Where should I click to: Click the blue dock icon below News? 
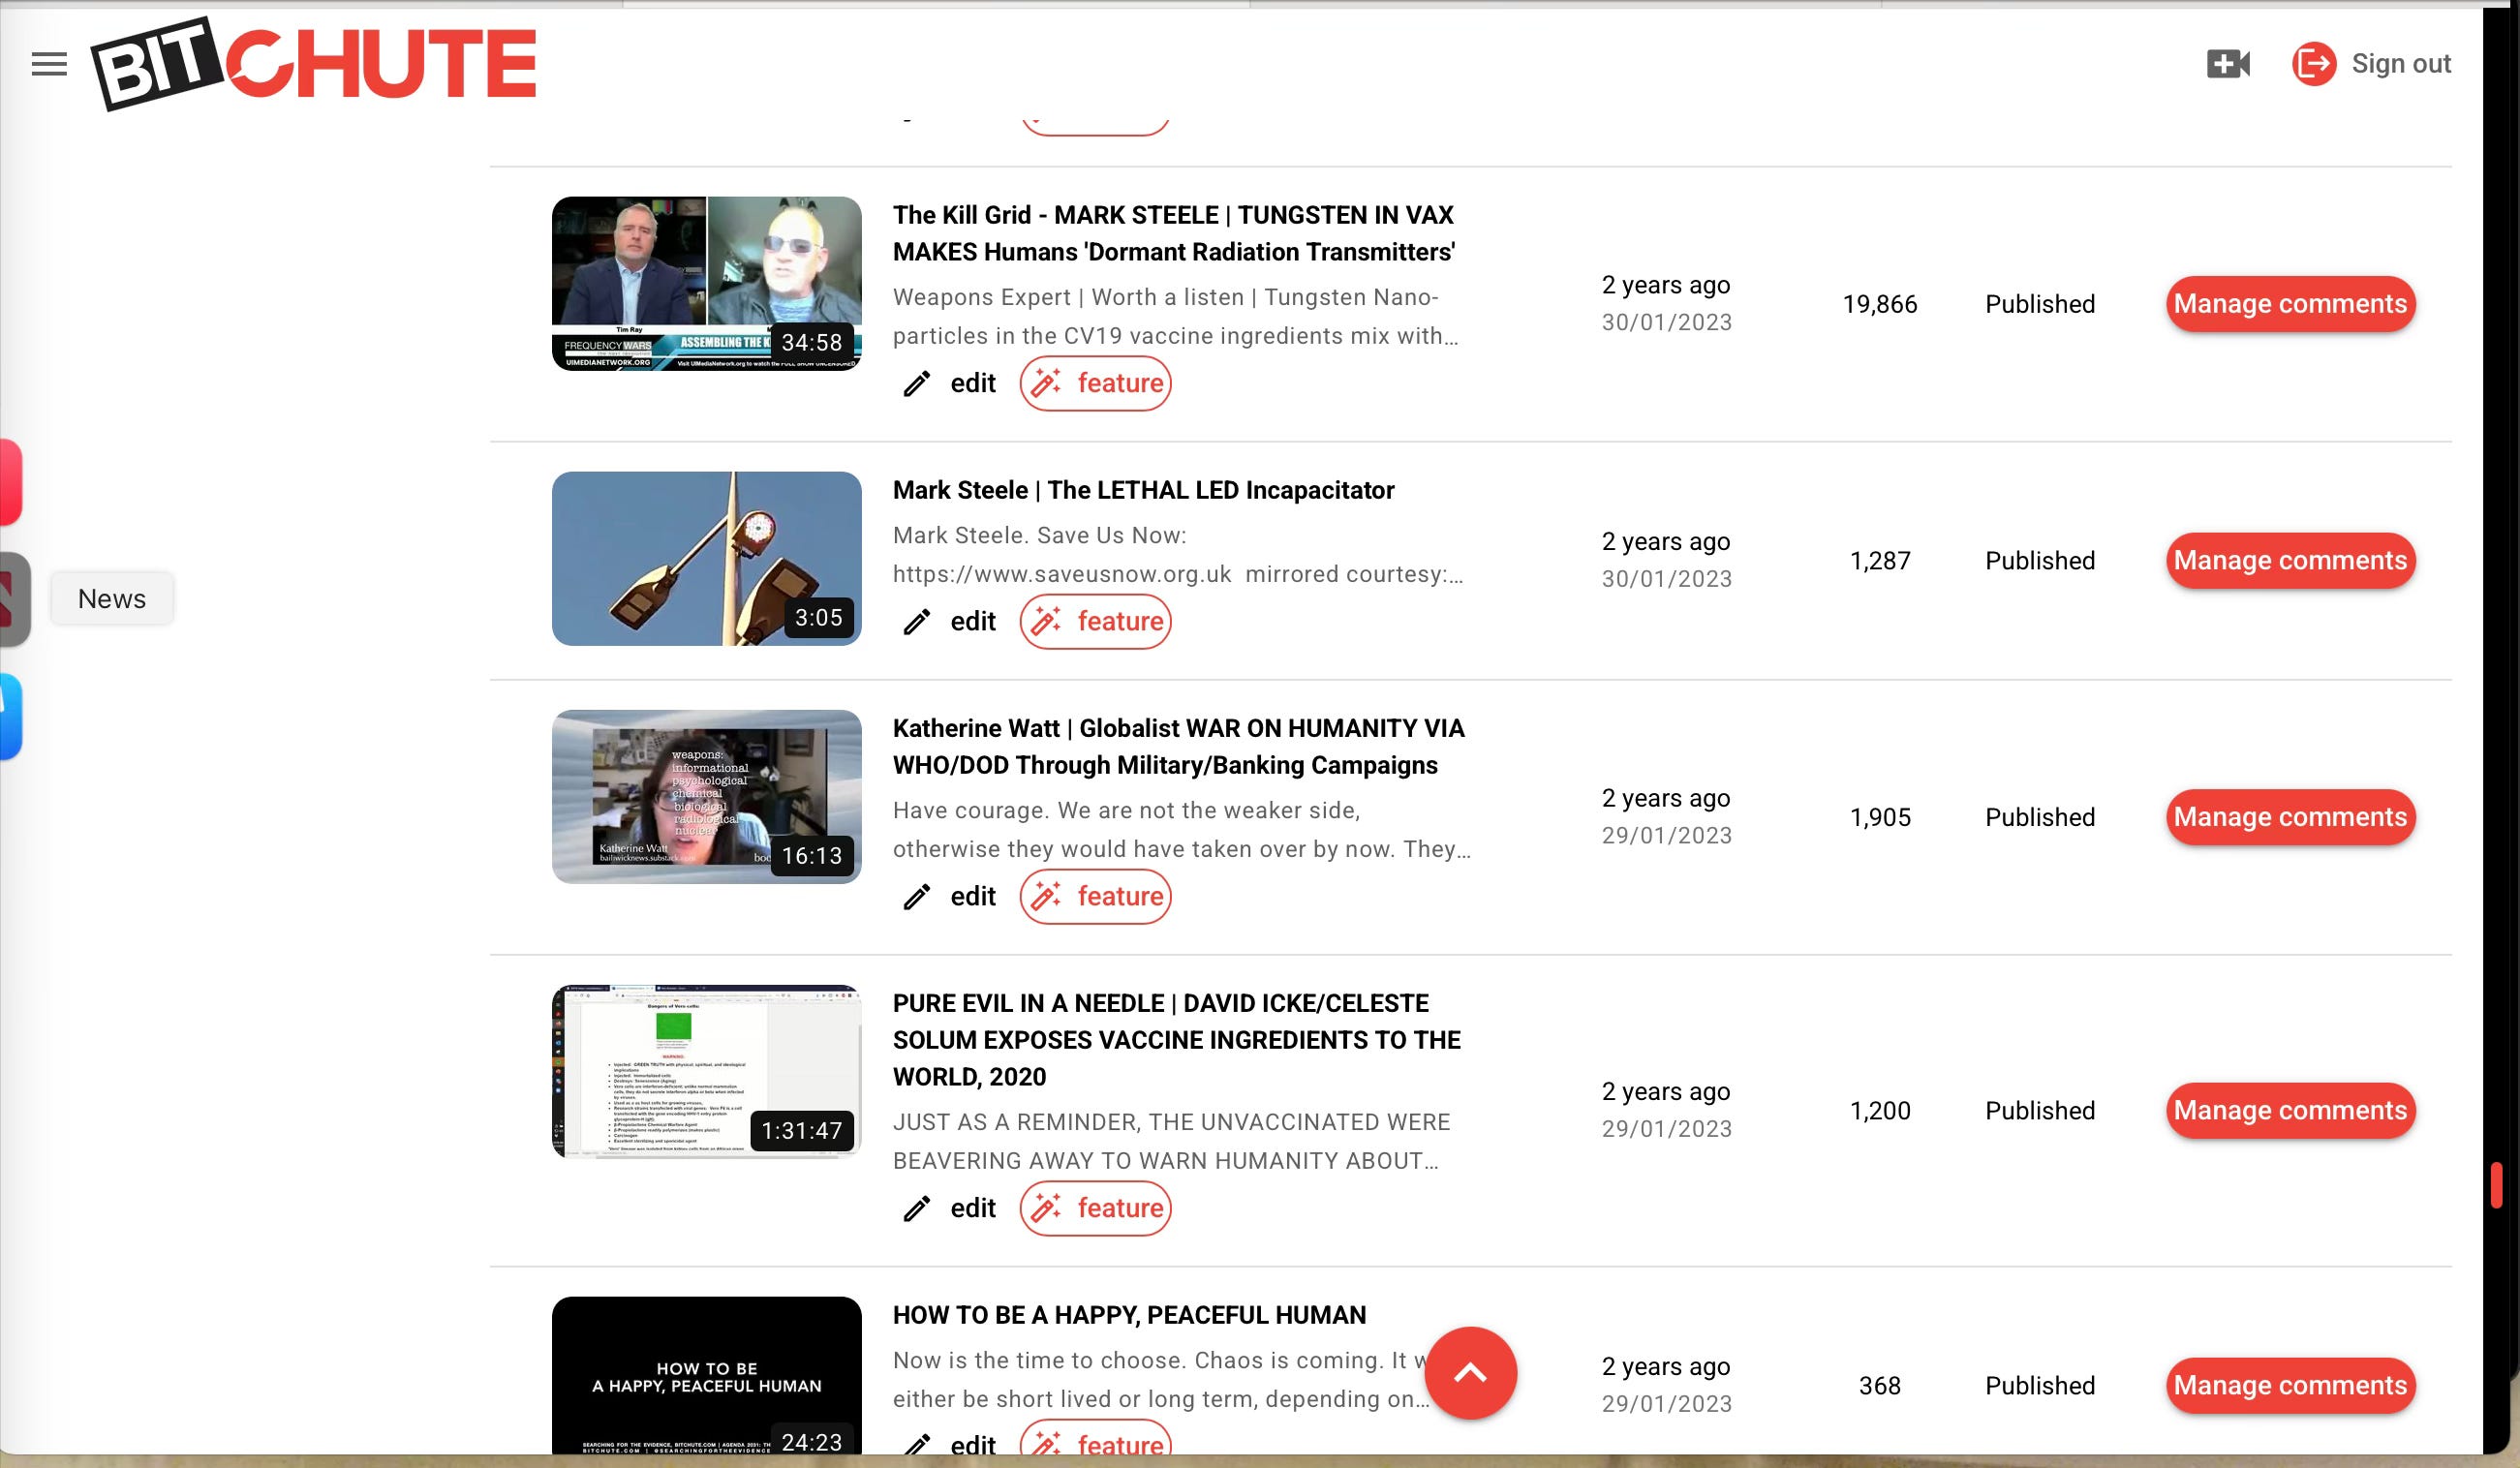(10, 716)
